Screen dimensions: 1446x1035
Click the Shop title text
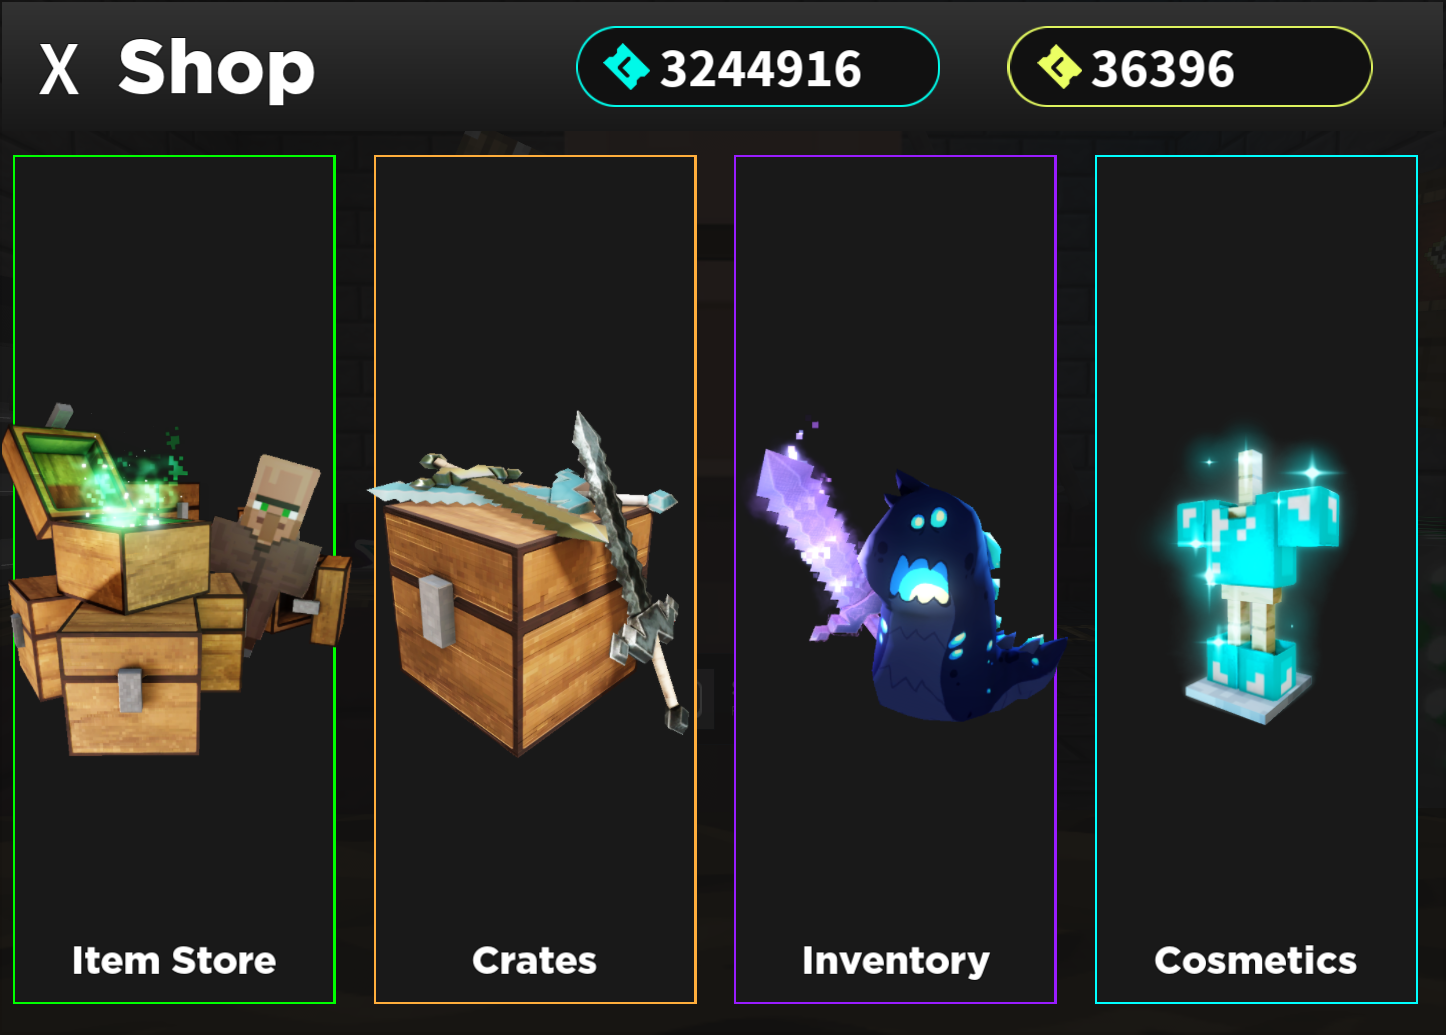pyautogui.click(x=216, y=68)
